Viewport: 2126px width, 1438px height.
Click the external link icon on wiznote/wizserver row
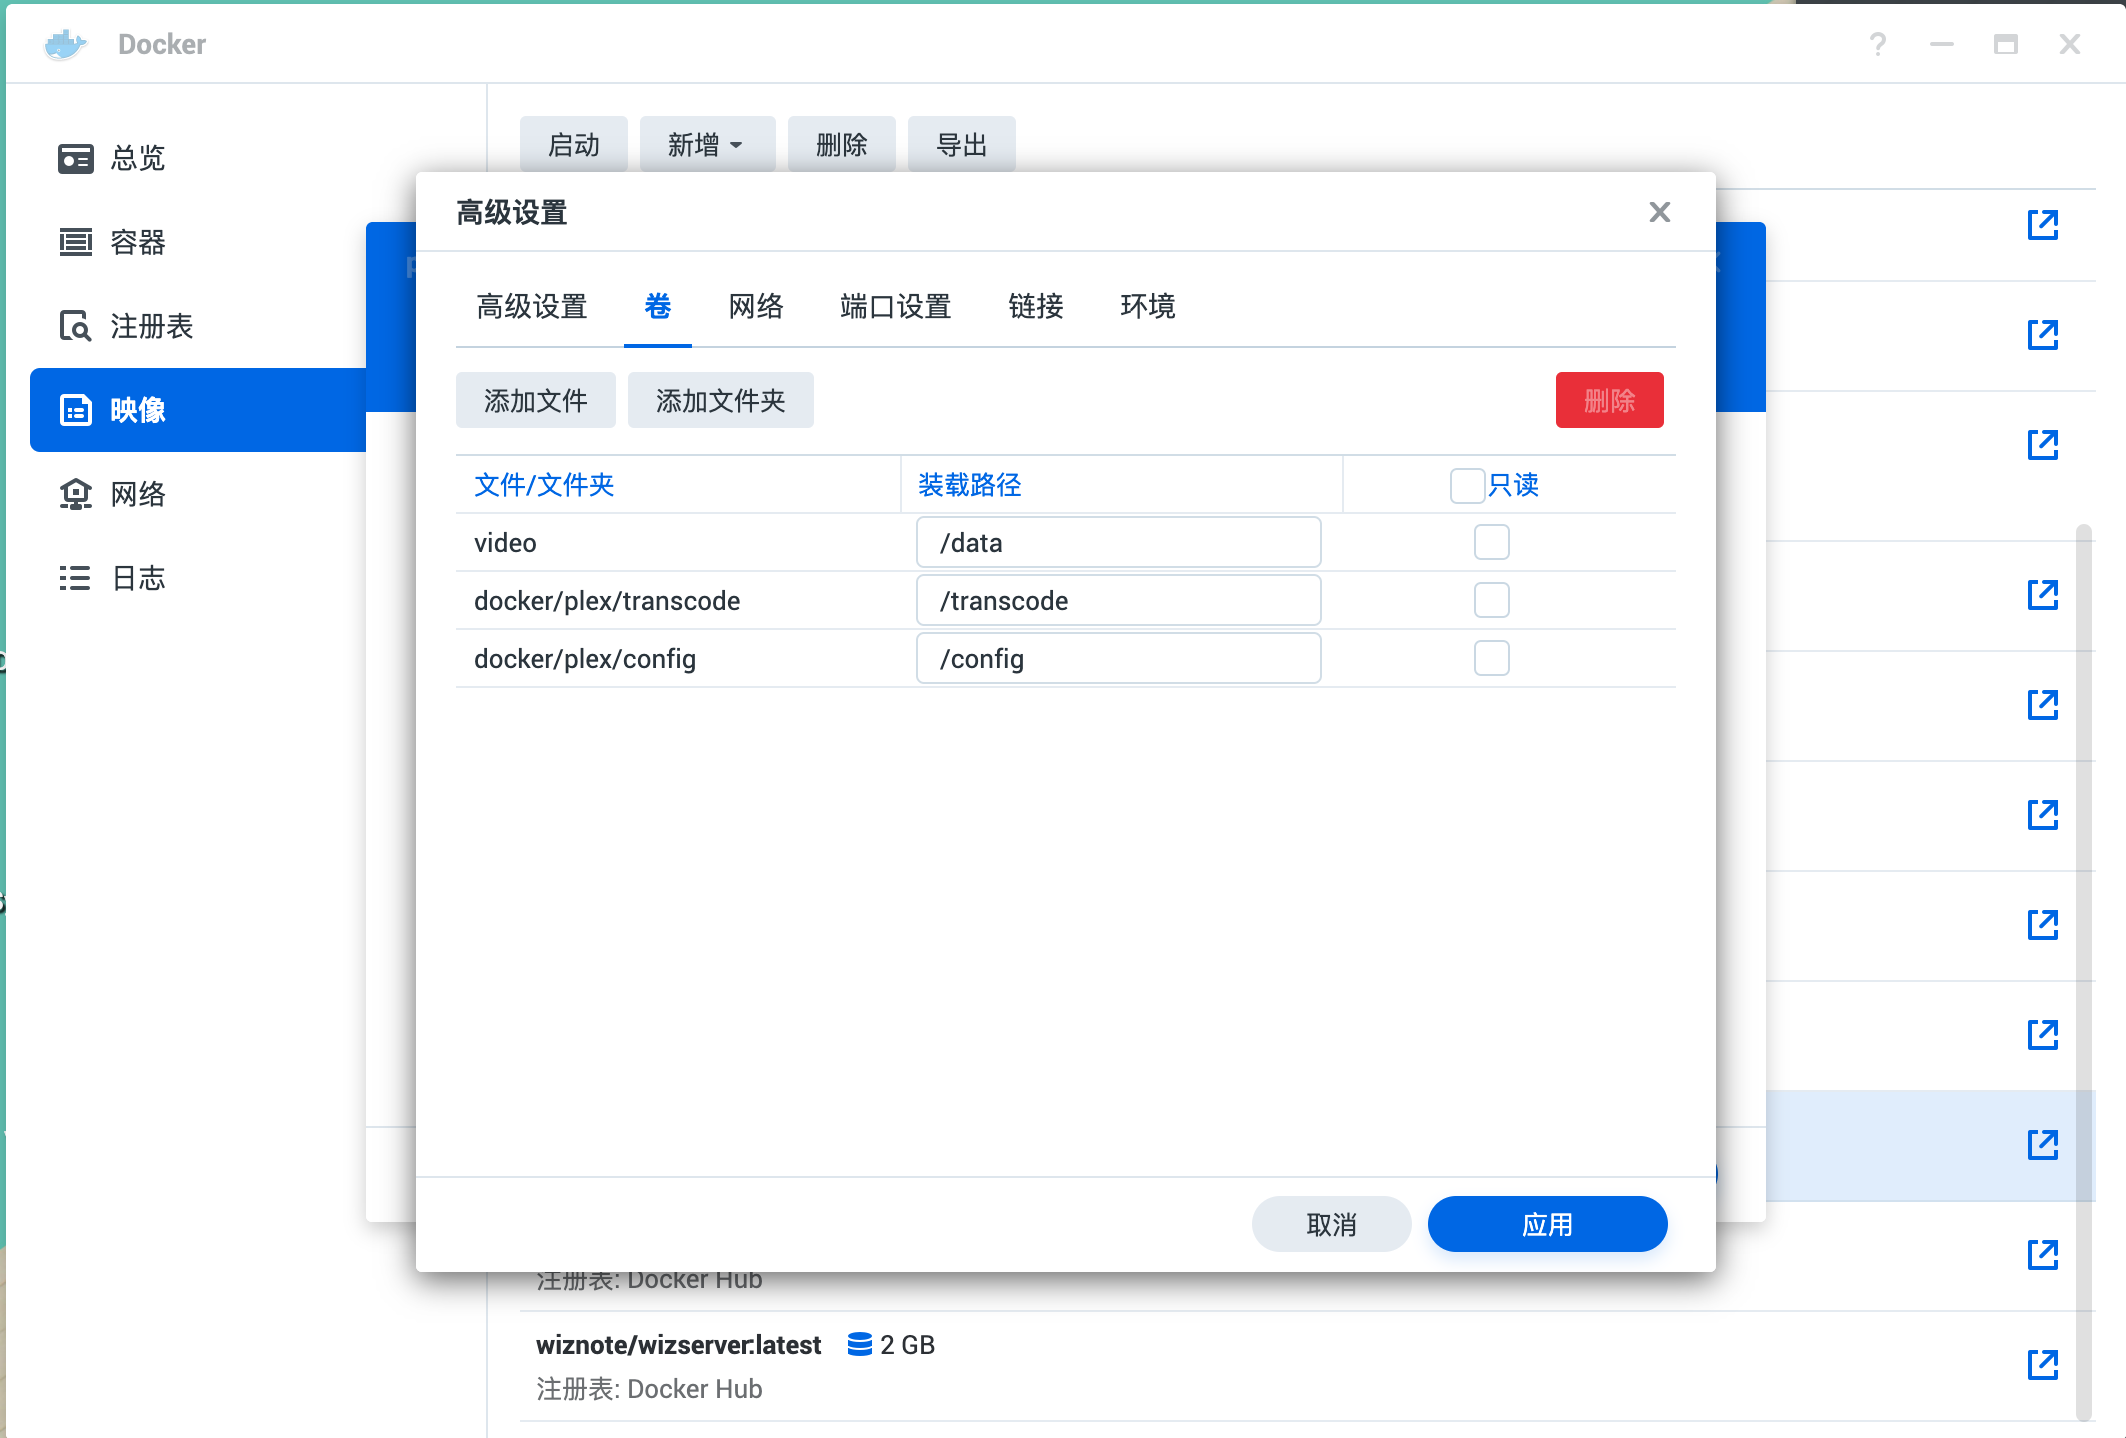tap(2042, 1364)
